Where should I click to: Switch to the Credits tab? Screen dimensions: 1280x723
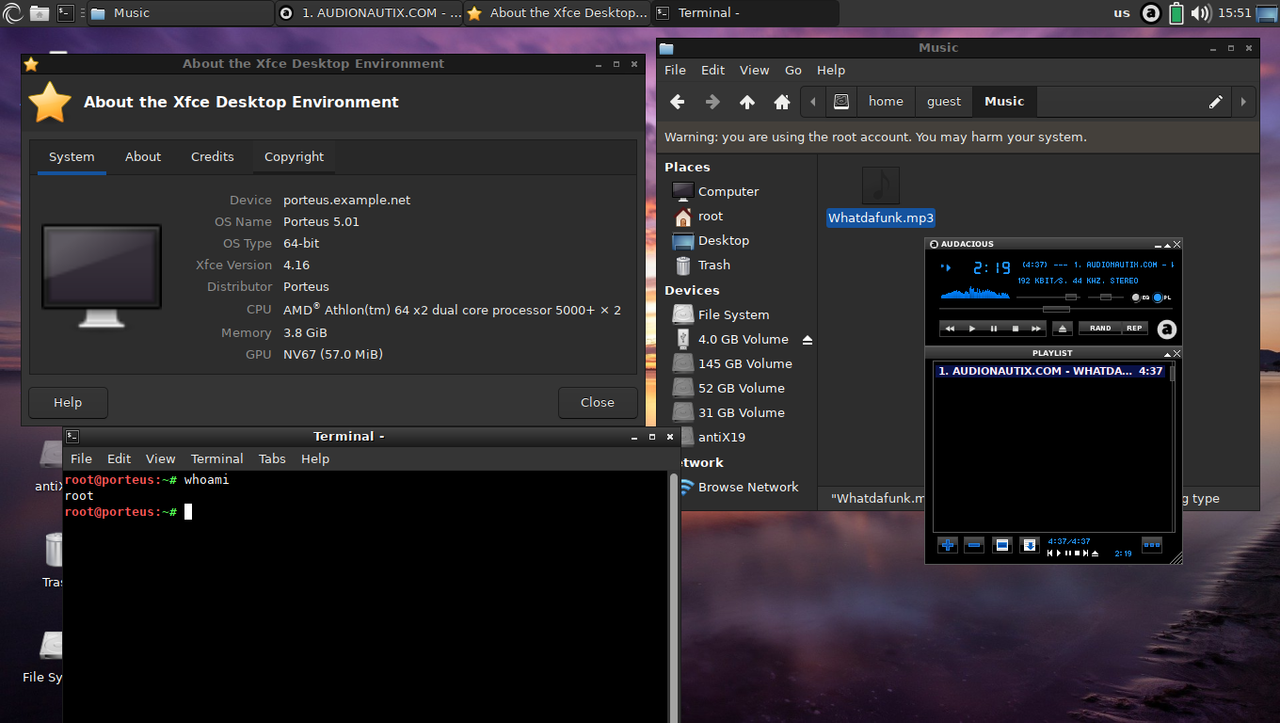pyautogui.click(x=212, y=157)
